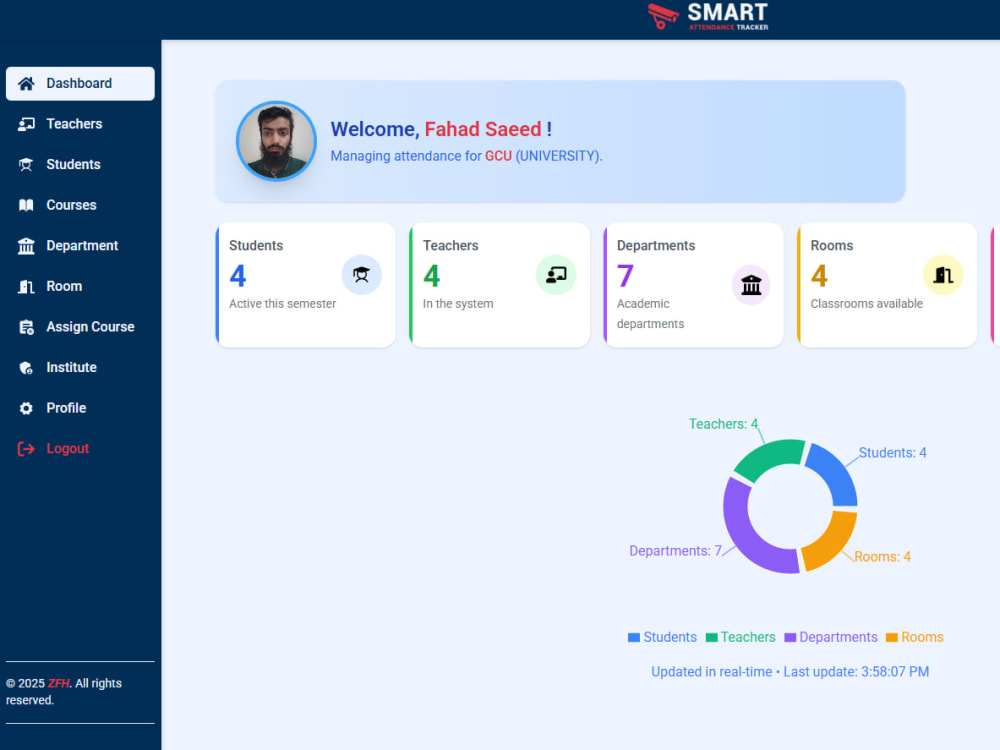The width and height of the screenshot is (1000, 750).
Task: Click the red ZFH copyright text
Action: (59, 684)
